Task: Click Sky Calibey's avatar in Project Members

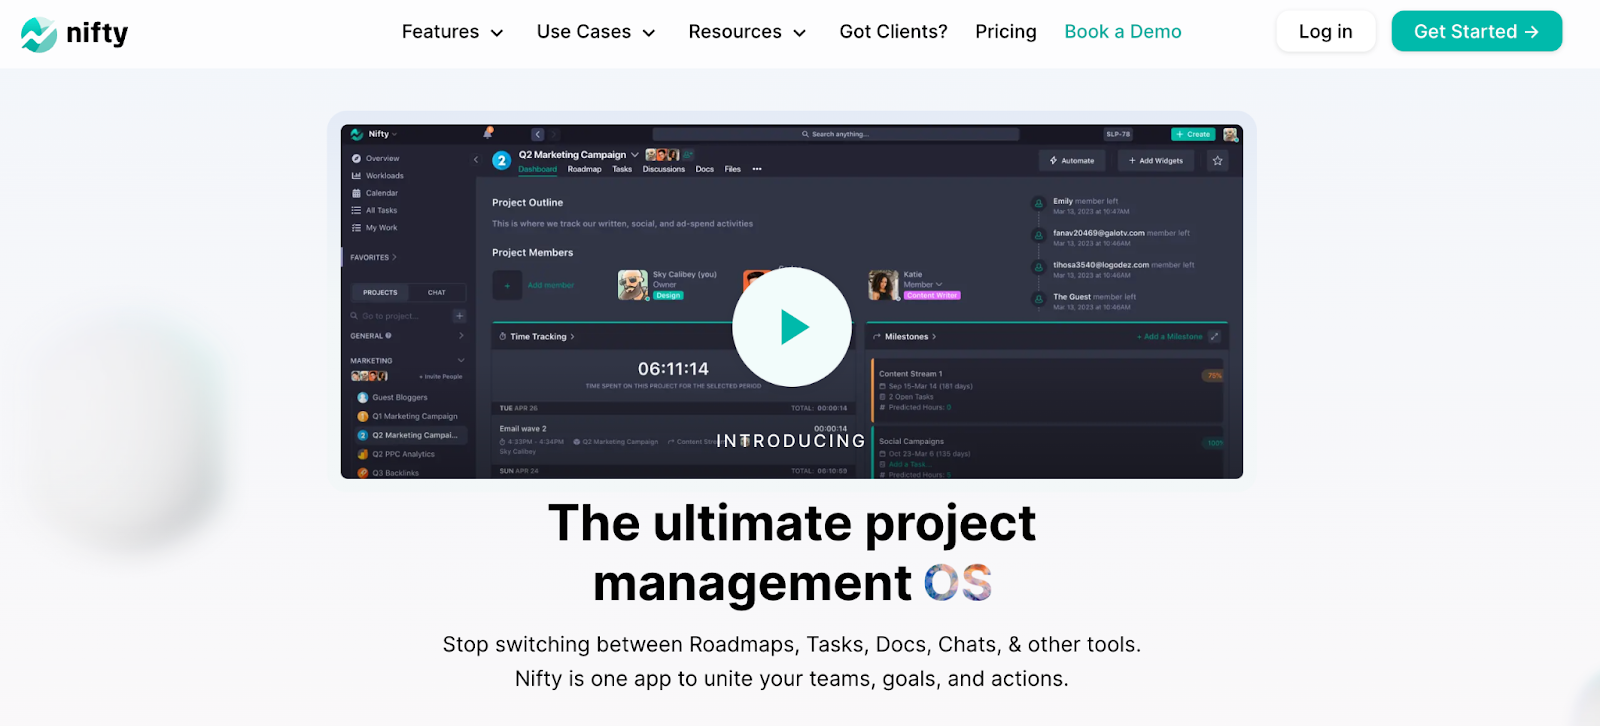Action: click(632, 285)
